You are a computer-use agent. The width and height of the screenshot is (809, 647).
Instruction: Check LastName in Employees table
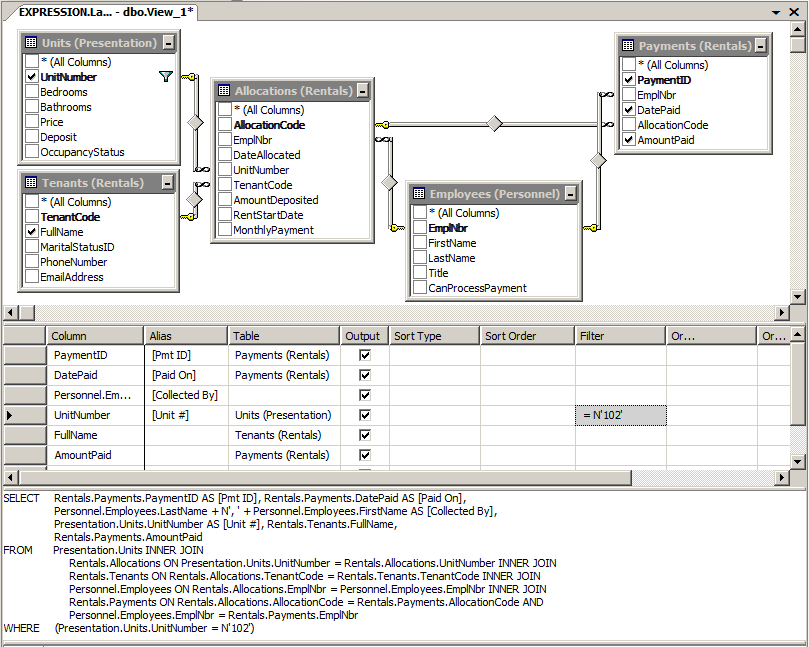(x=419, y=258)
